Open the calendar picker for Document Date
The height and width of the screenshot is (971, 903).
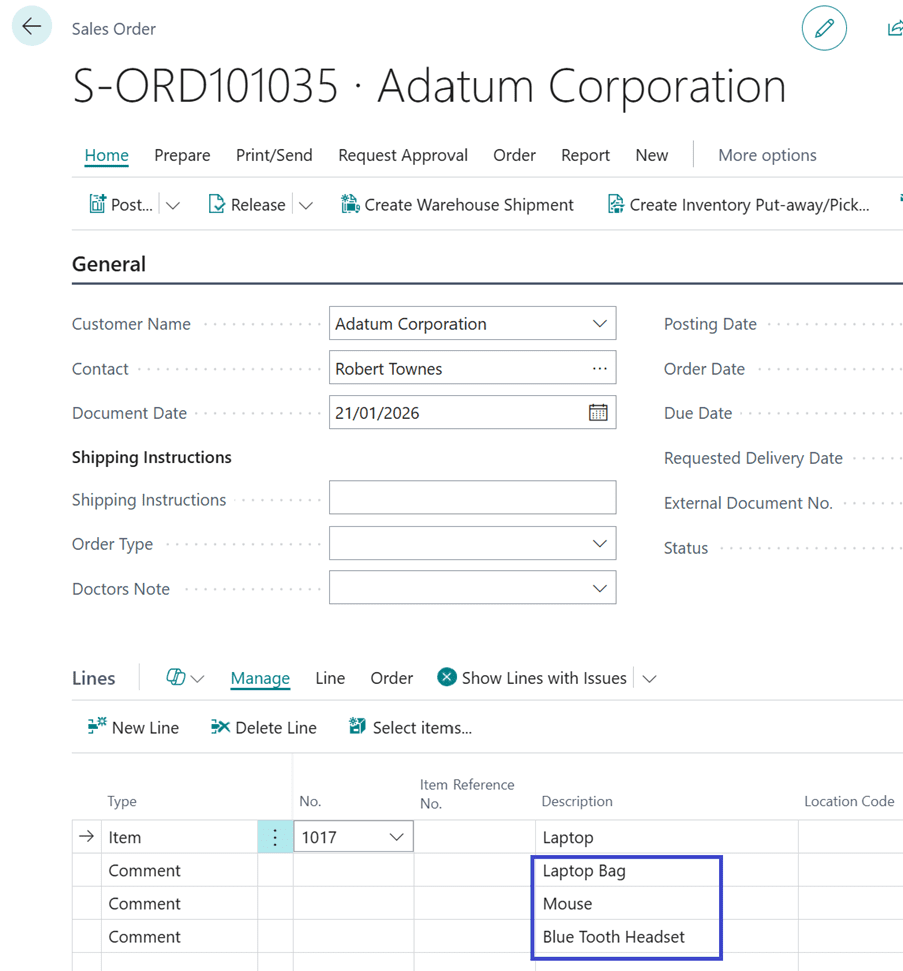(598, 413)
